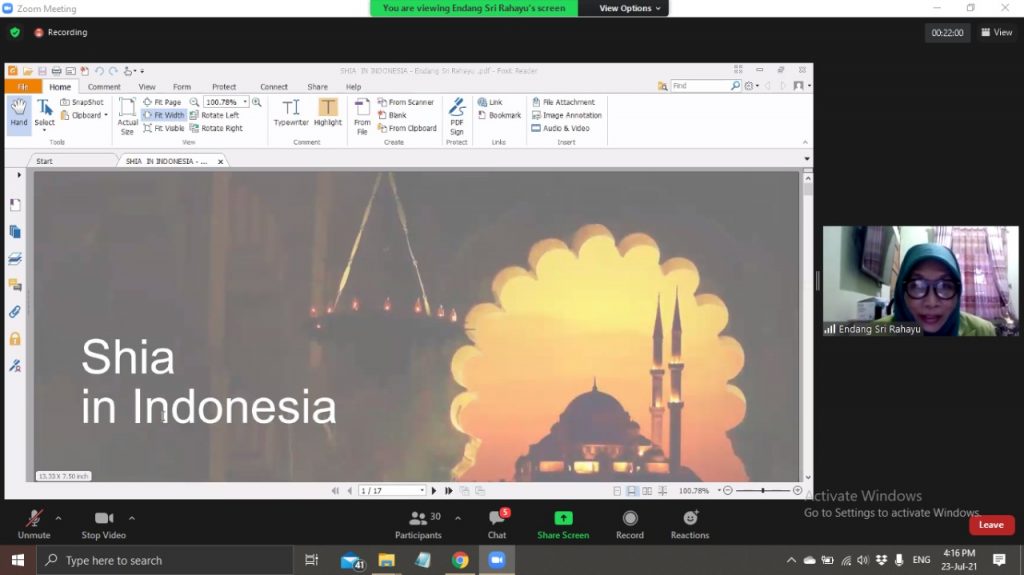Select the Highlight tool
The height and width of the screenshot is (575, 1024).
click(328, 112)
